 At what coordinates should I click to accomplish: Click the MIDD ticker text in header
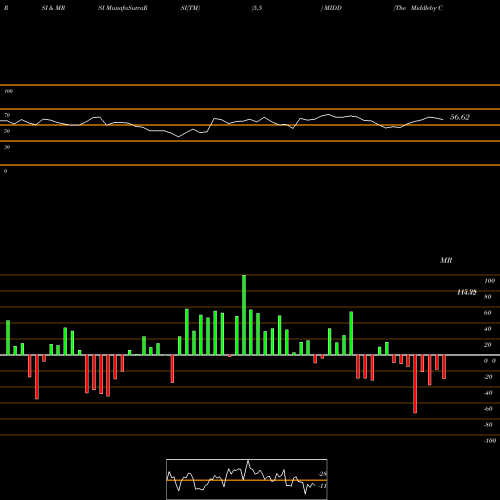pos(333,8)
